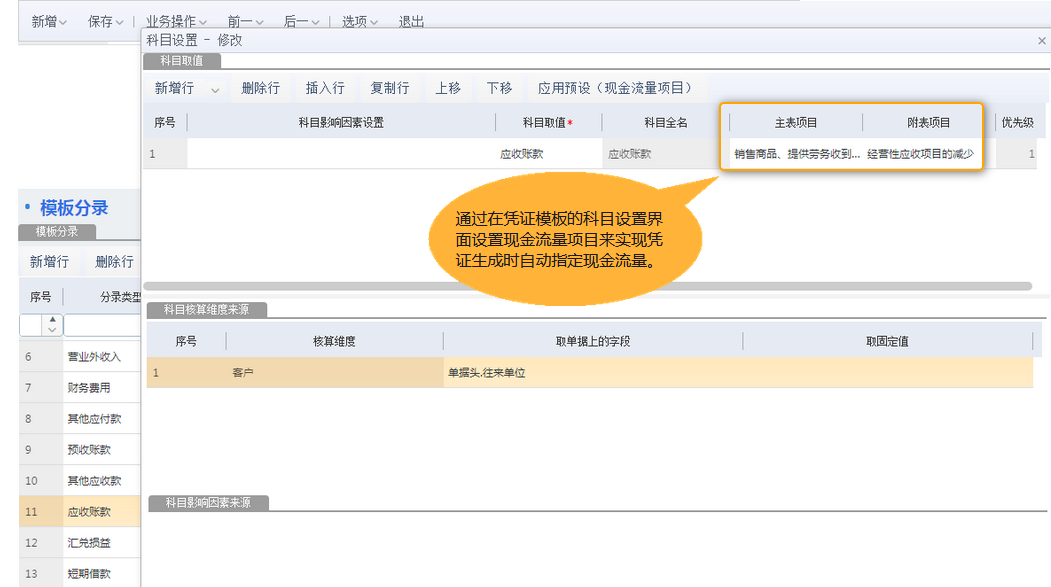Expand the 业务操作 menu
Viewport: 1051px width, 587px height.
point(176,21)
